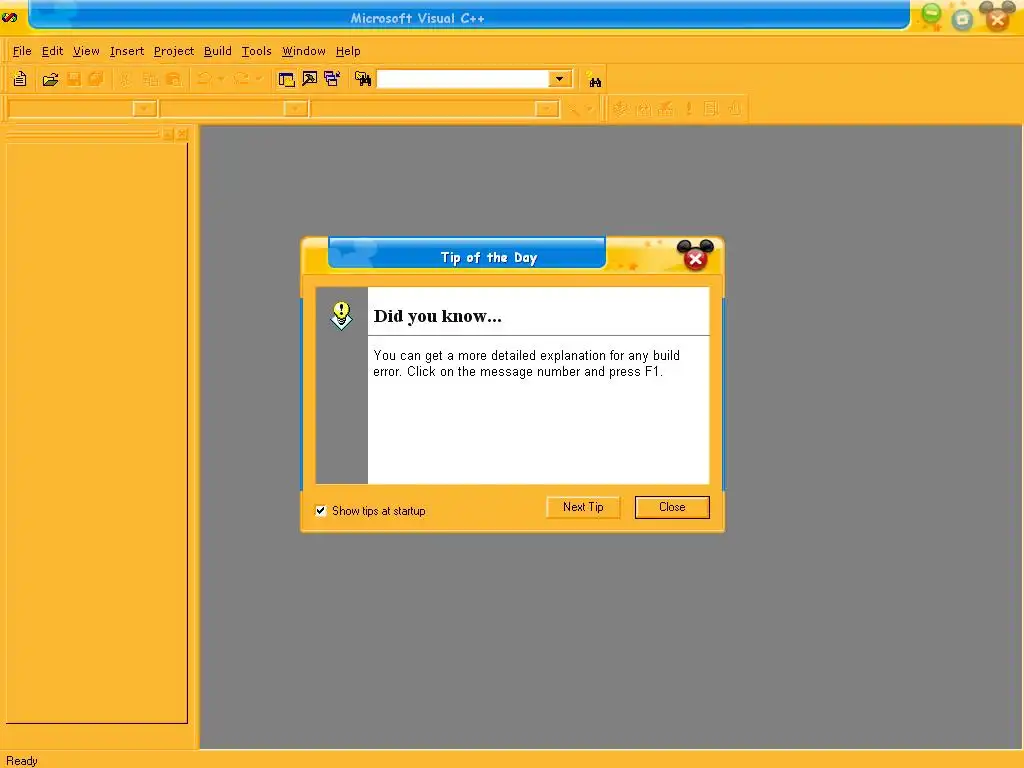Click the Next Tip button
1024x768 pixels.
[x=583, y=507]
